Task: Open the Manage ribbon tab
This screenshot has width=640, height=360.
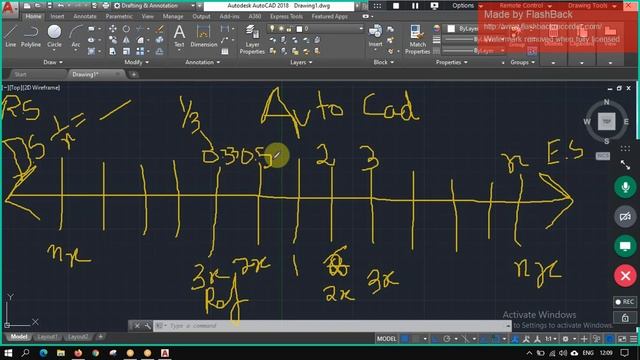Action: [173, 16]
